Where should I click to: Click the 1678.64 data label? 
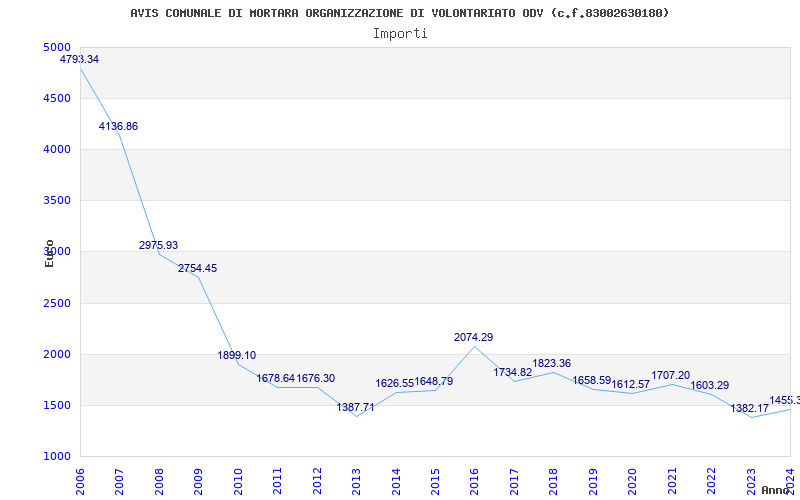pos(276,379)
